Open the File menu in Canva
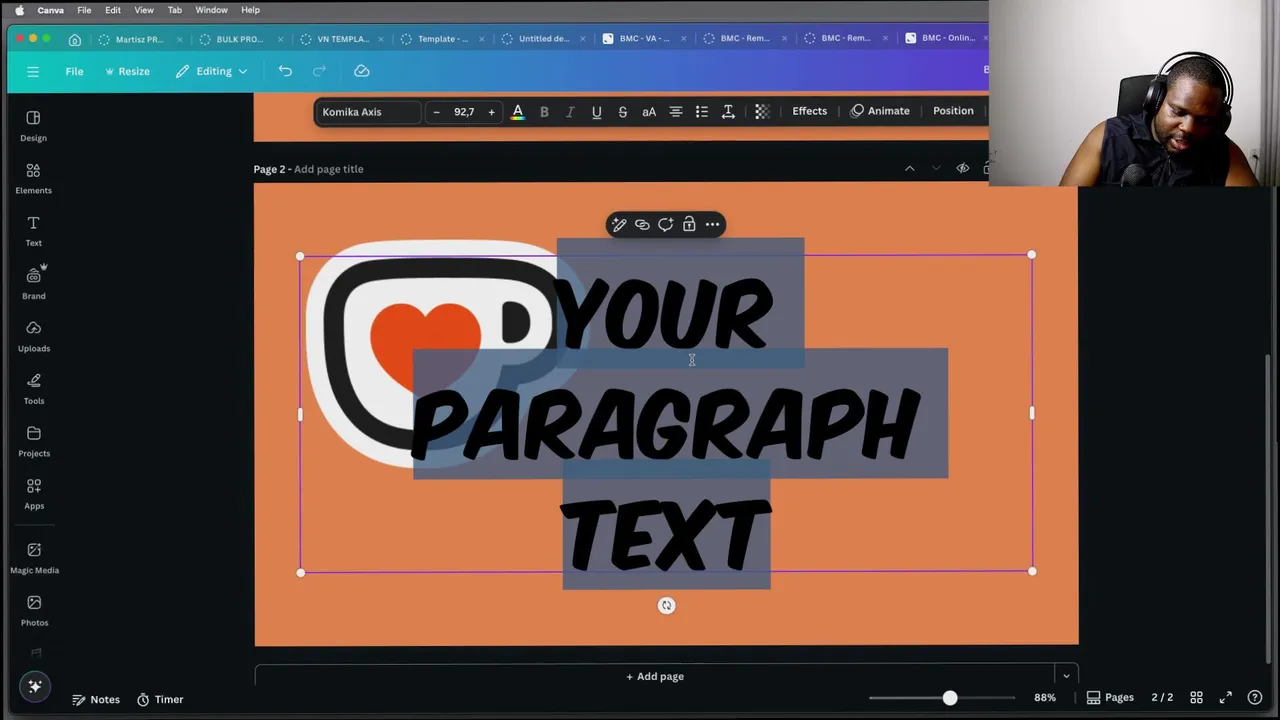 pyautogui.click(x=74, y=71)
